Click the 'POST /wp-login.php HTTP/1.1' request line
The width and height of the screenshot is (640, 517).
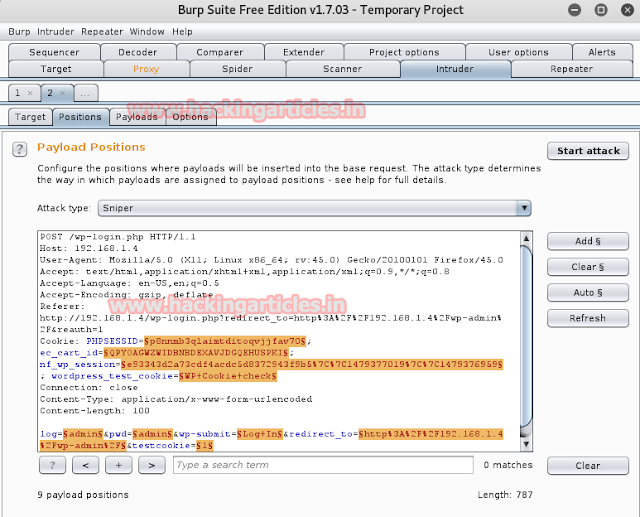point(118,237)
